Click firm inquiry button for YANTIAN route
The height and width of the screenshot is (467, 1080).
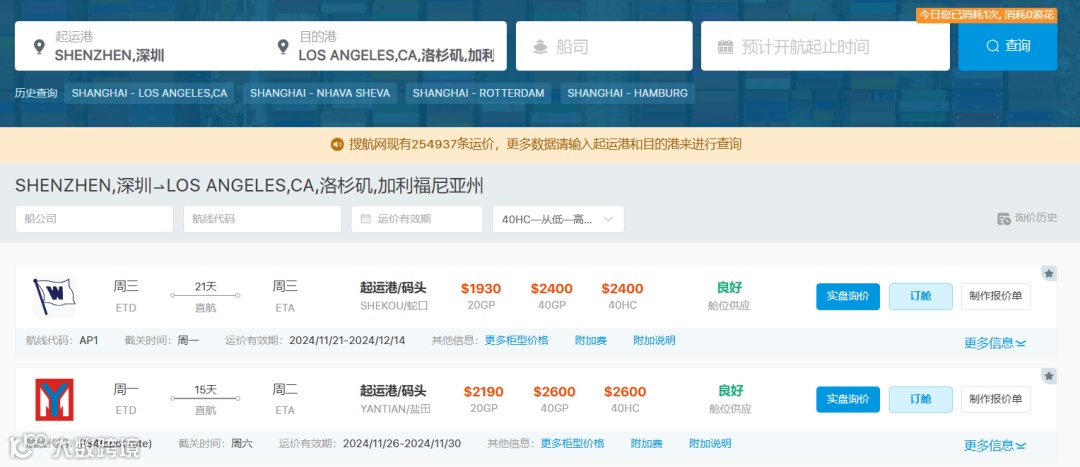point(848,399)
